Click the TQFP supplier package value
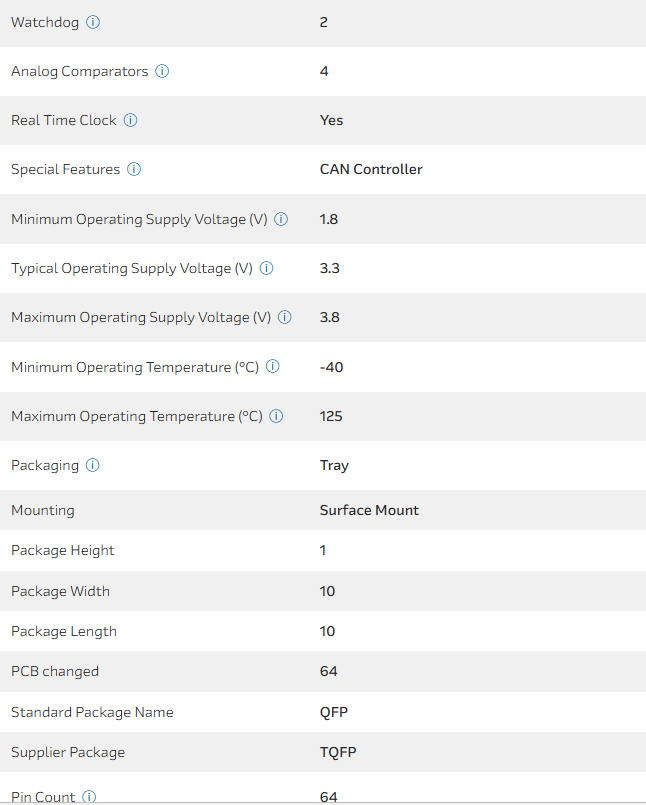This screenshot has width=646, height=805. (x=338, y=752)
